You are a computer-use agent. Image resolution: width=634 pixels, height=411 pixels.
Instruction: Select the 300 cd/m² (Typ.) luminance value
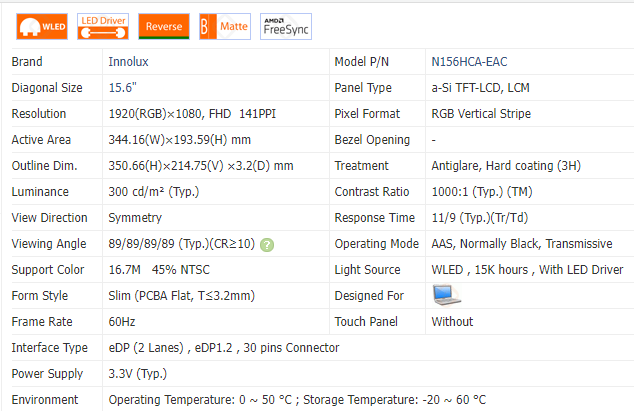pos(154,192)
